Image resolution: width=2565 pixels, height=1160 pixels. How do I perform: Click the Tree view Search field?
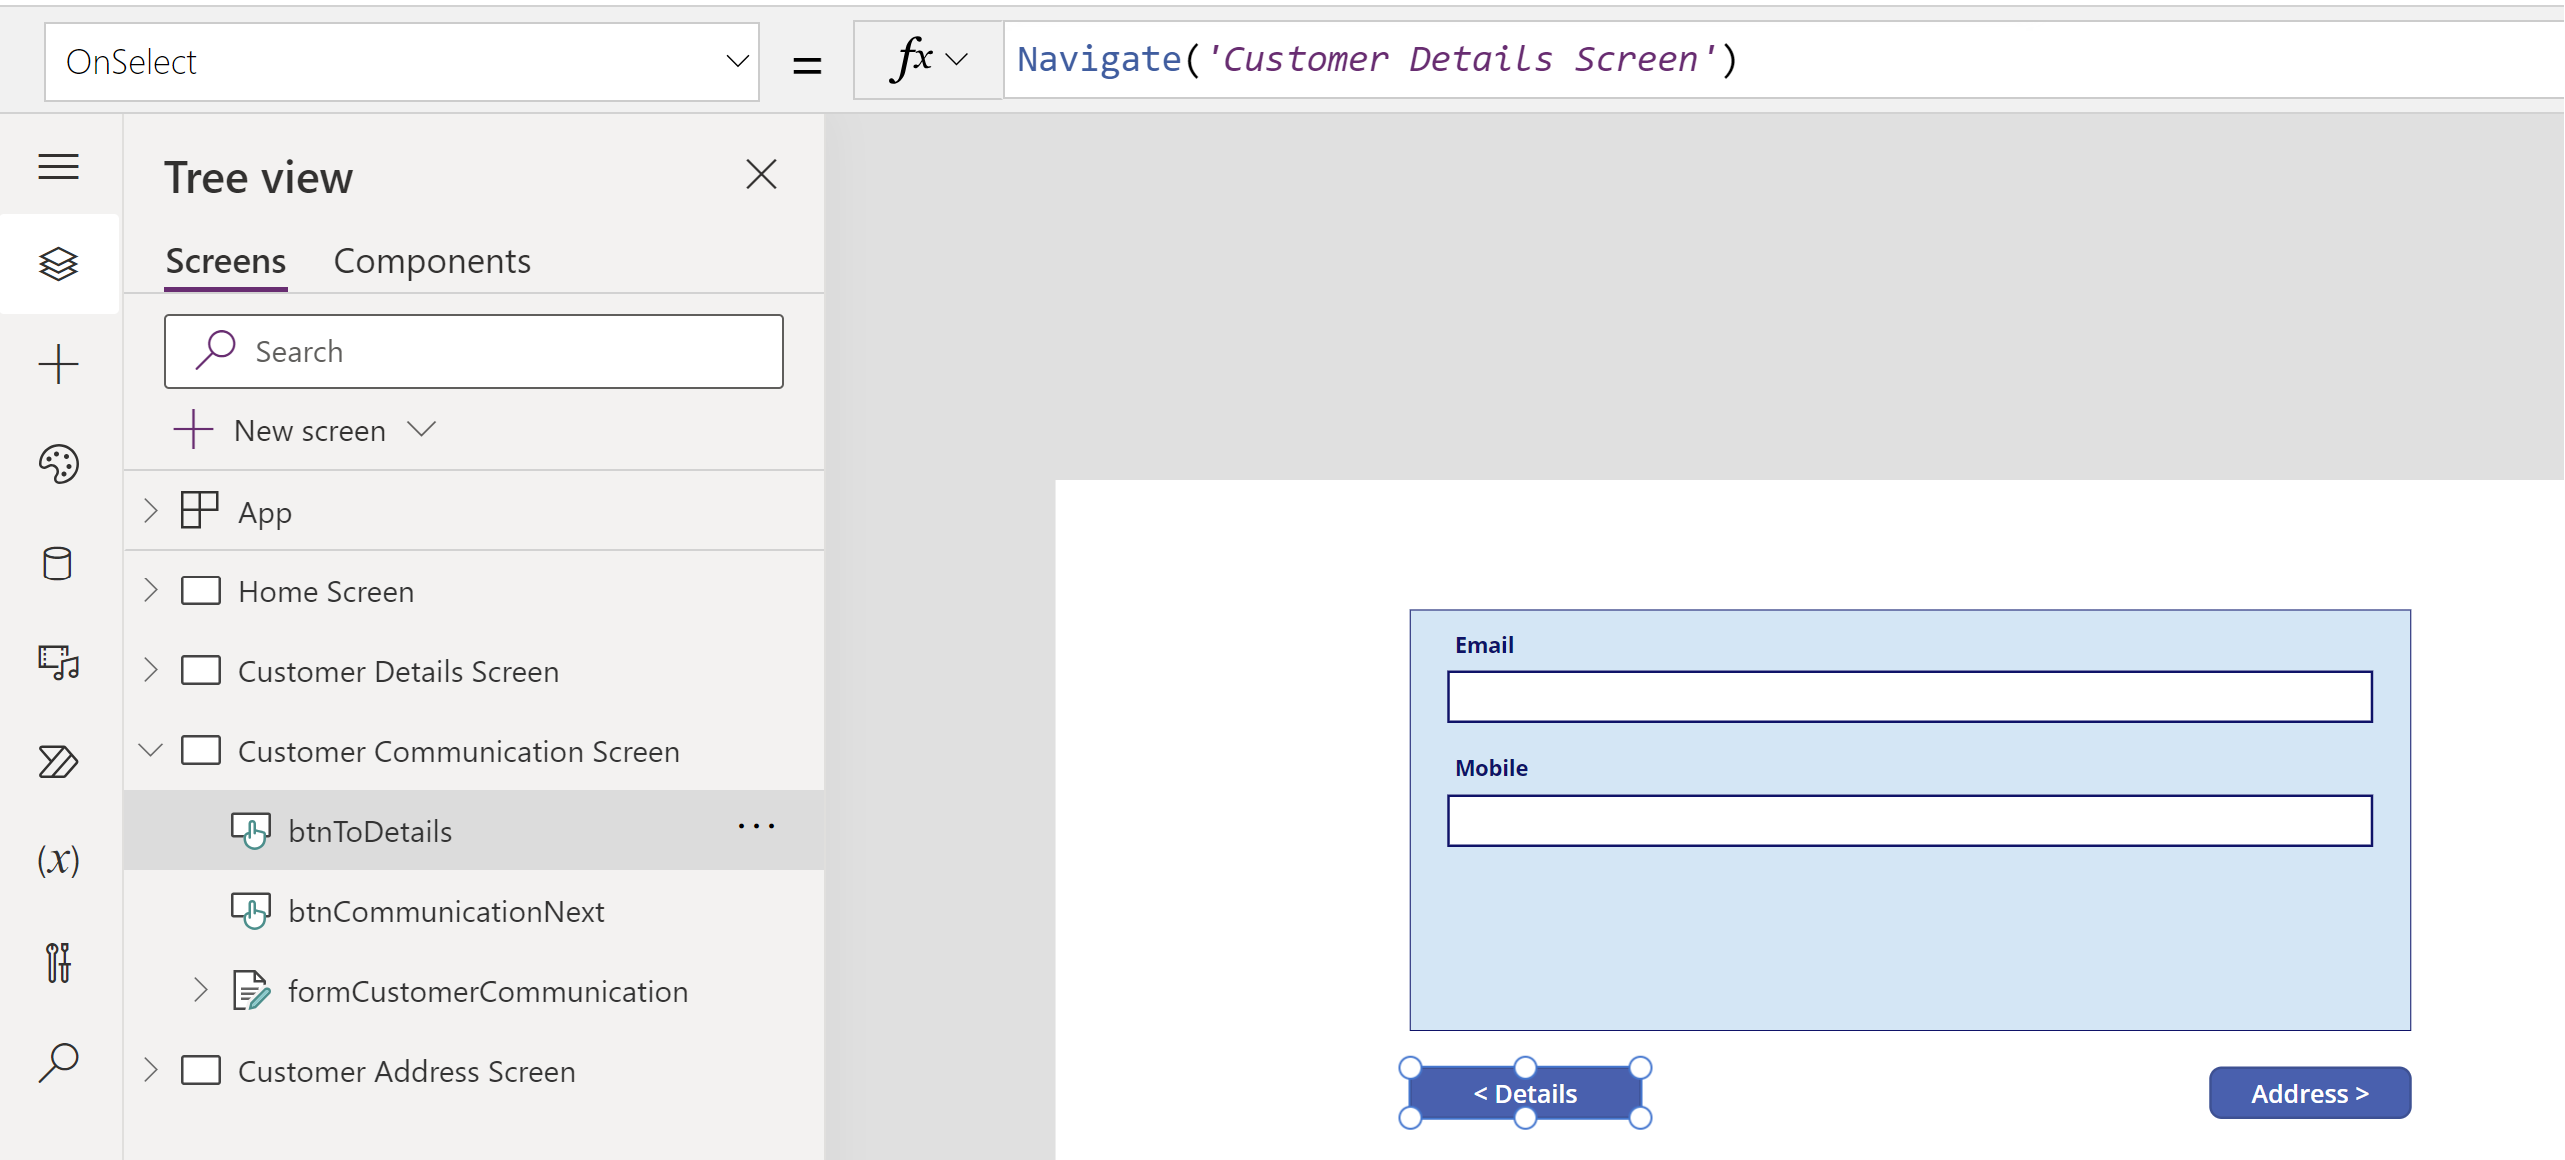tap(474, 352)
